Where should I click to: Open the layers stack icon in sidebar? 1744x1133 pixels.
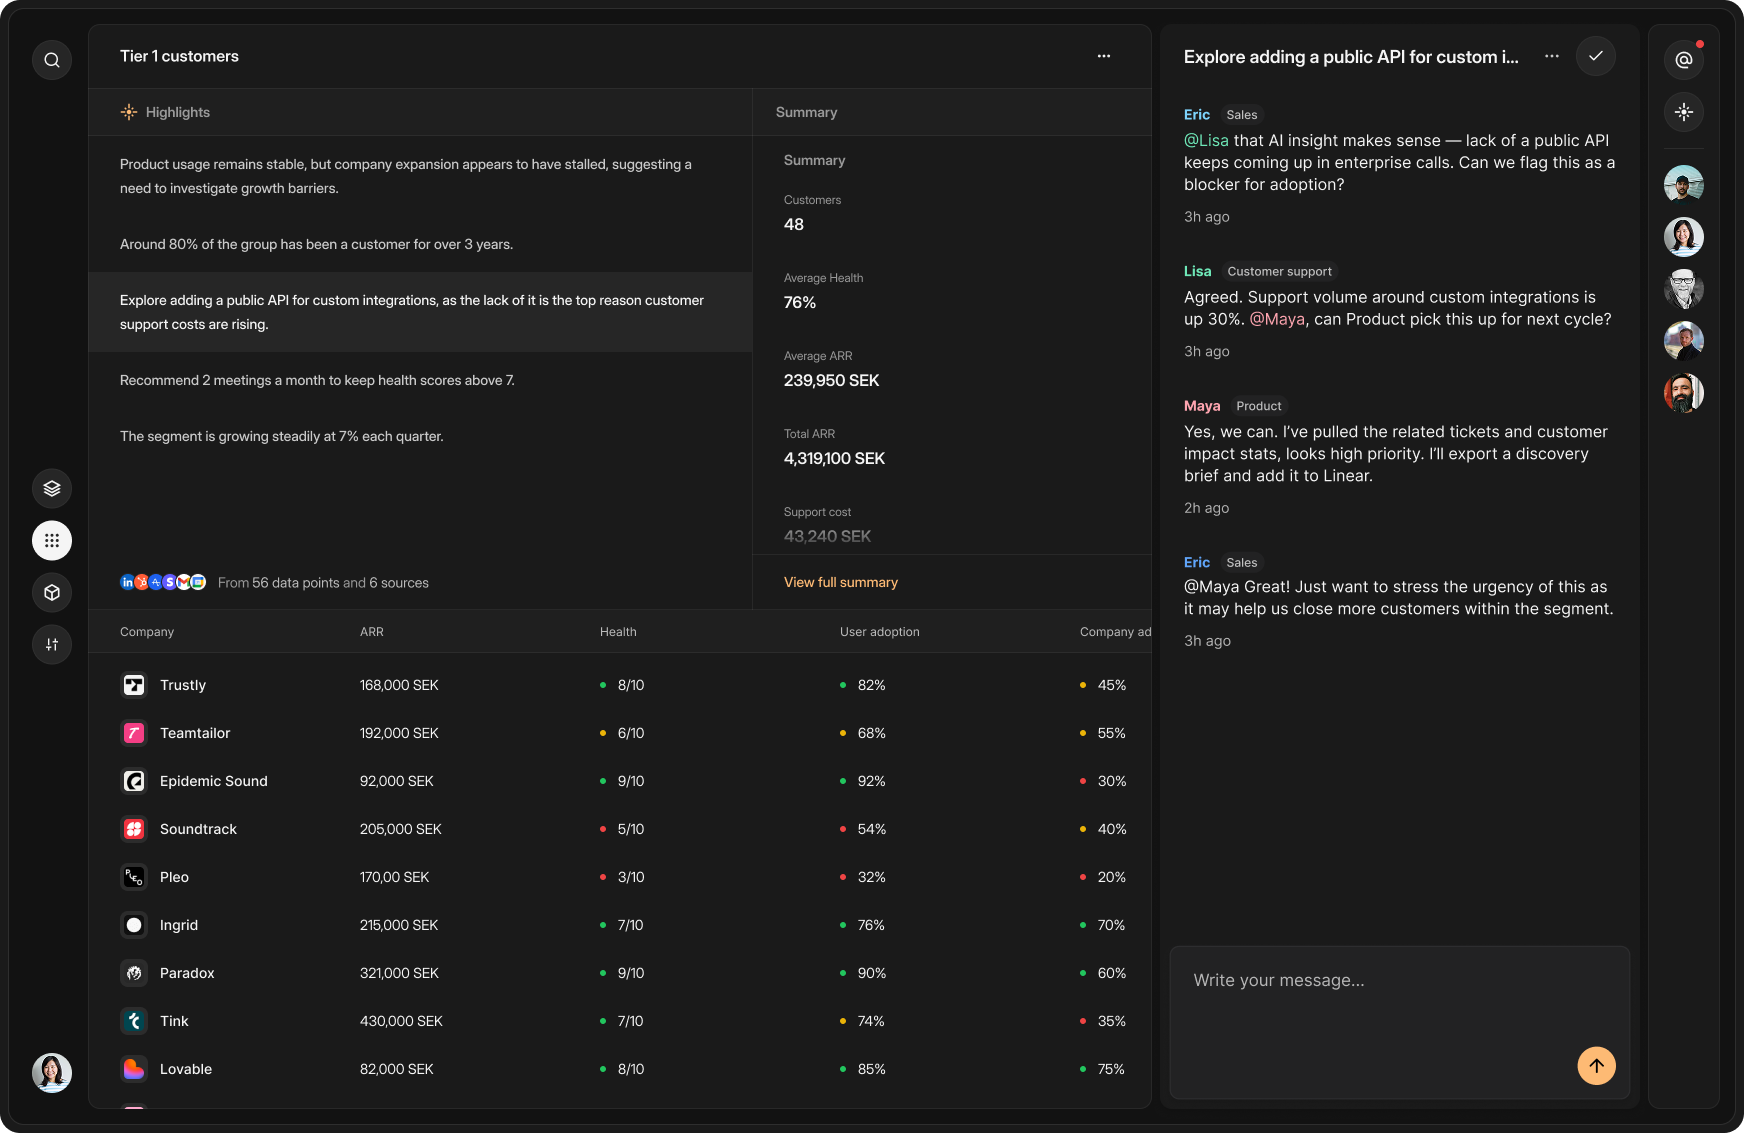pos(52,489)
